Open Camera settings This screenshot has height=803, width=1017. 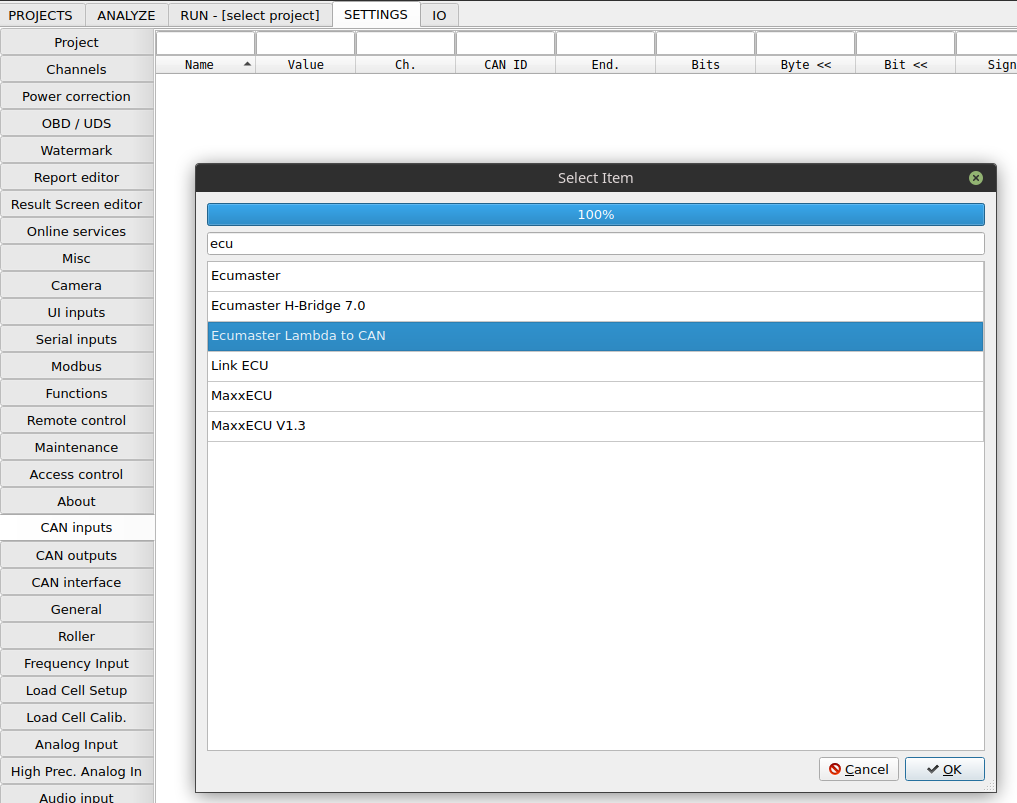click(77, 286)
